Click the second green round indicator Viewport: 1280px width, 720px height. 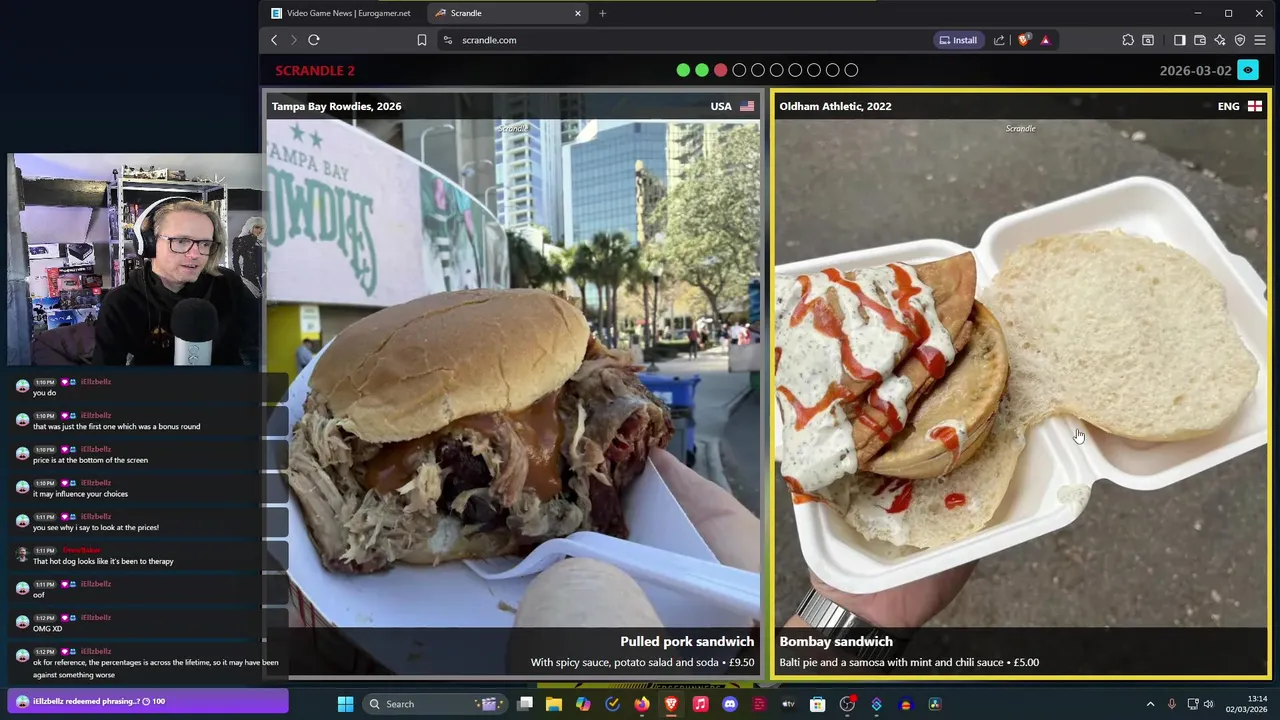(702, 70)
